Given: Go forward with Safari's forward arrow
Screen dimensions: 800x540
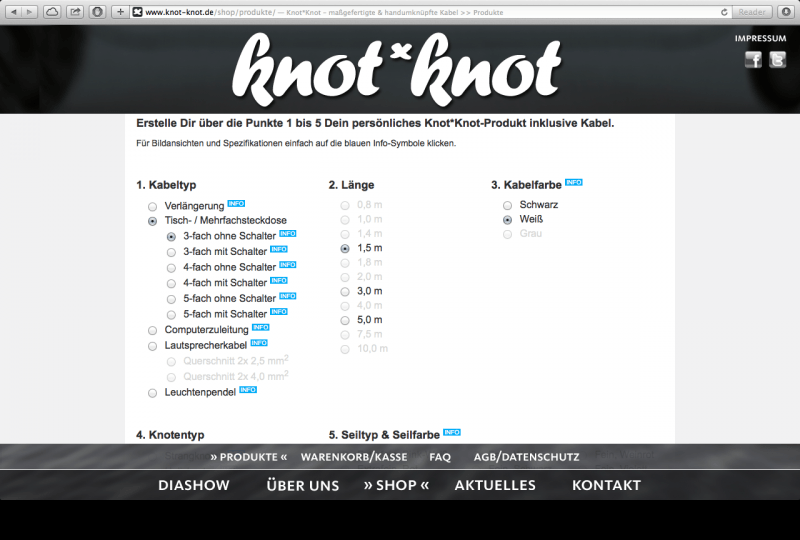Looking at the screenshot, I should pyautogui.click(x=30, y=12).
